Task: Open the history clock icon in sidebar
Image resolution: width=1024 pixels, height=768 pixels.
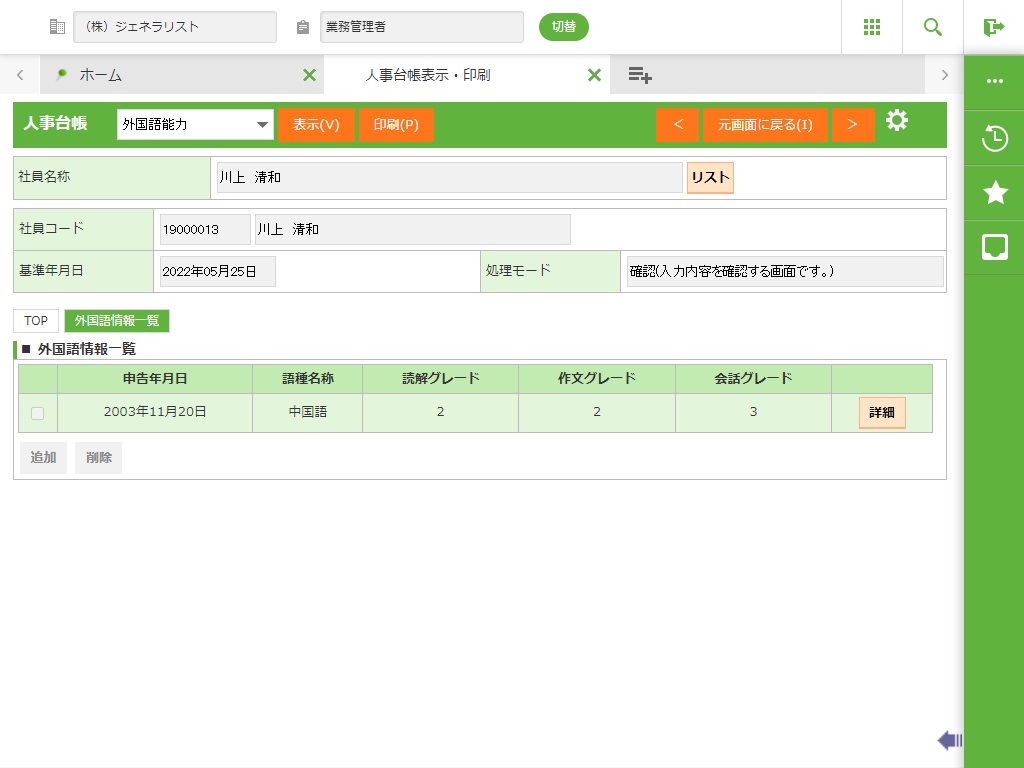Action: pos(995,138)
